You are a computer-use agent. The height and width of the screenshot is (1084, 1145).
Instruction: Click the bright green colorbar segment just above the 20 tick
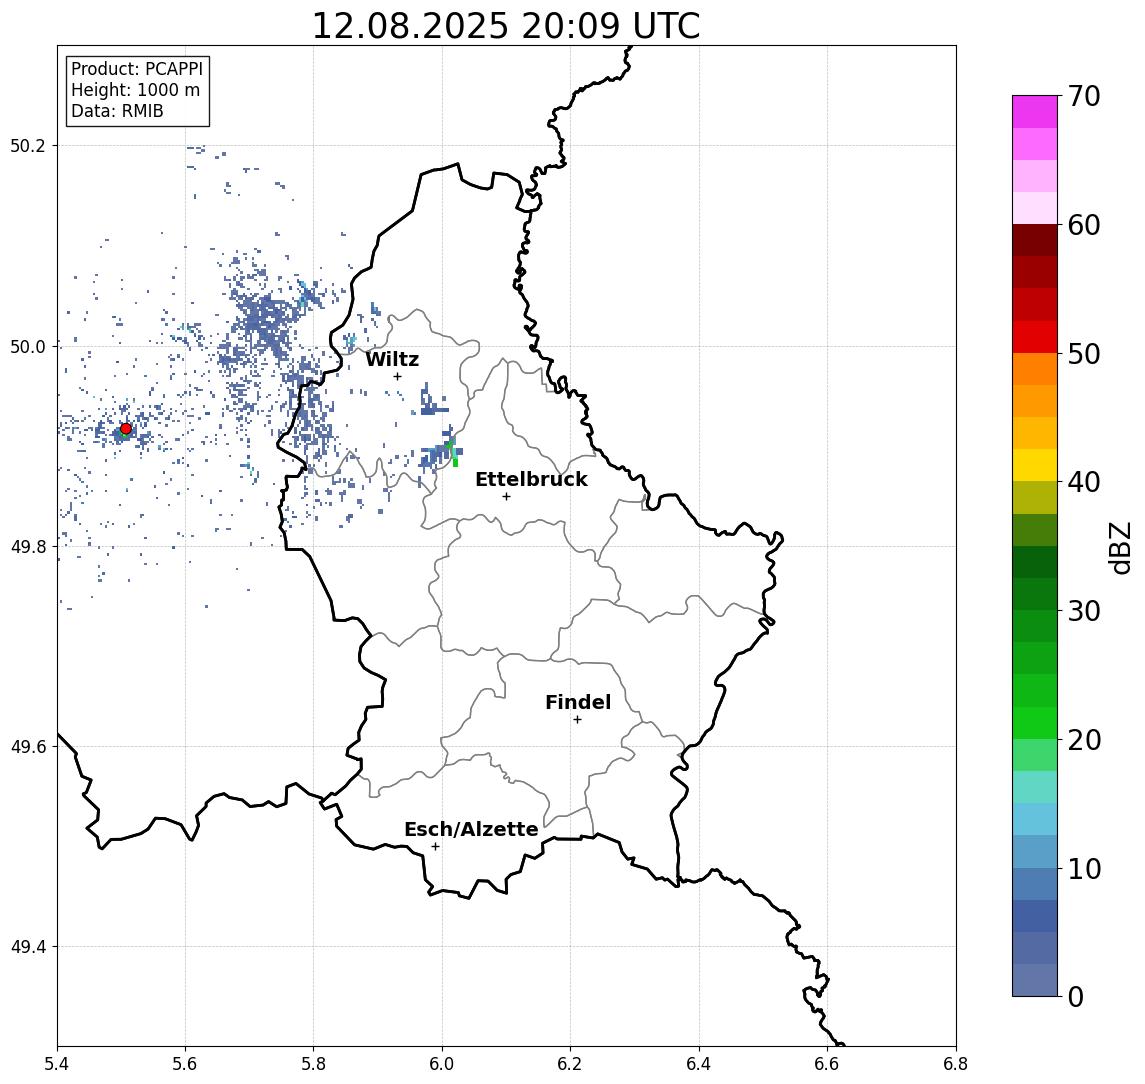coord(1035,723)
